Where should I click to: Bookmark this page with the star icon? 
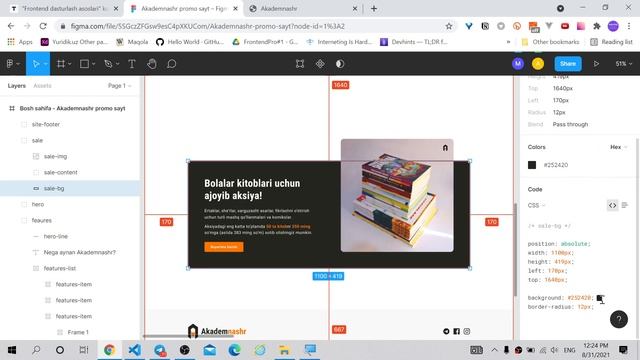[x=449, y=26]
